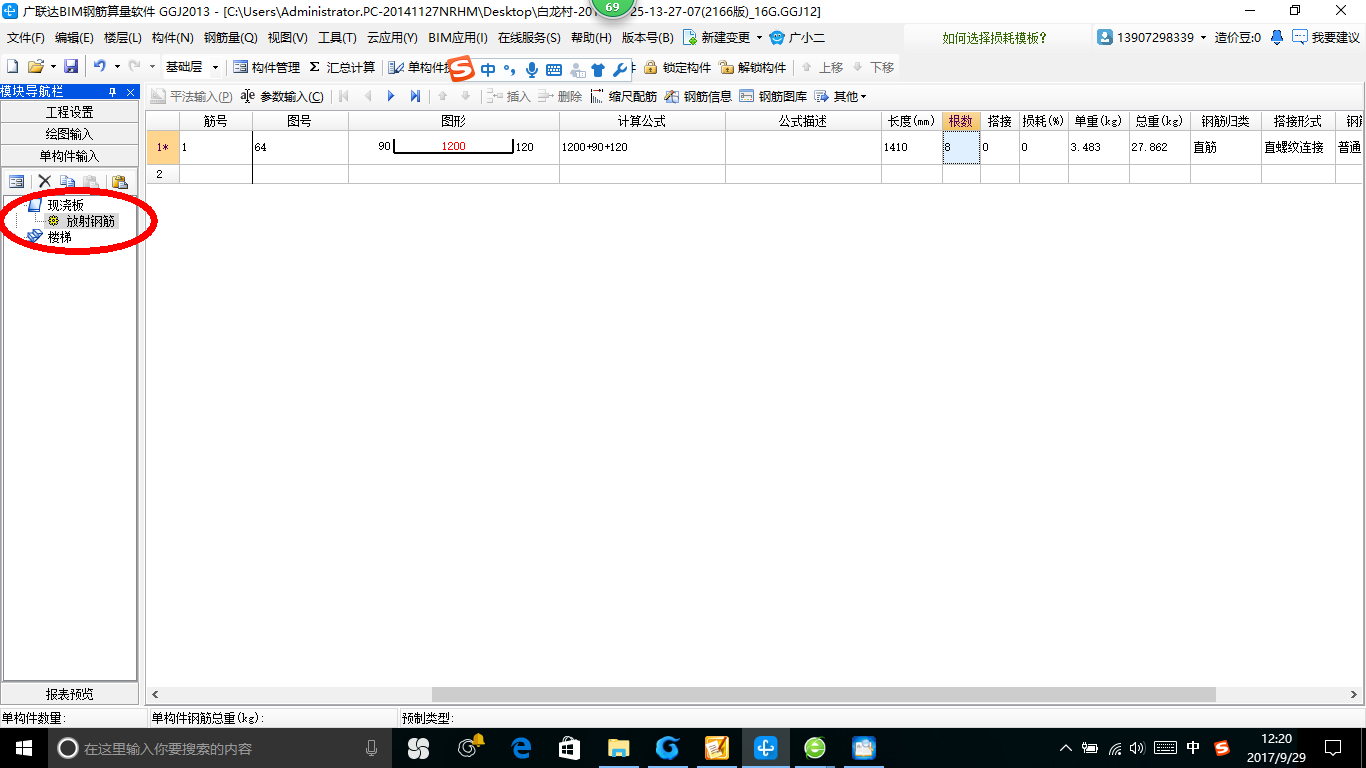
Task: Pin the 模块导航栏 panel
Action: click(x=113, y=91)
